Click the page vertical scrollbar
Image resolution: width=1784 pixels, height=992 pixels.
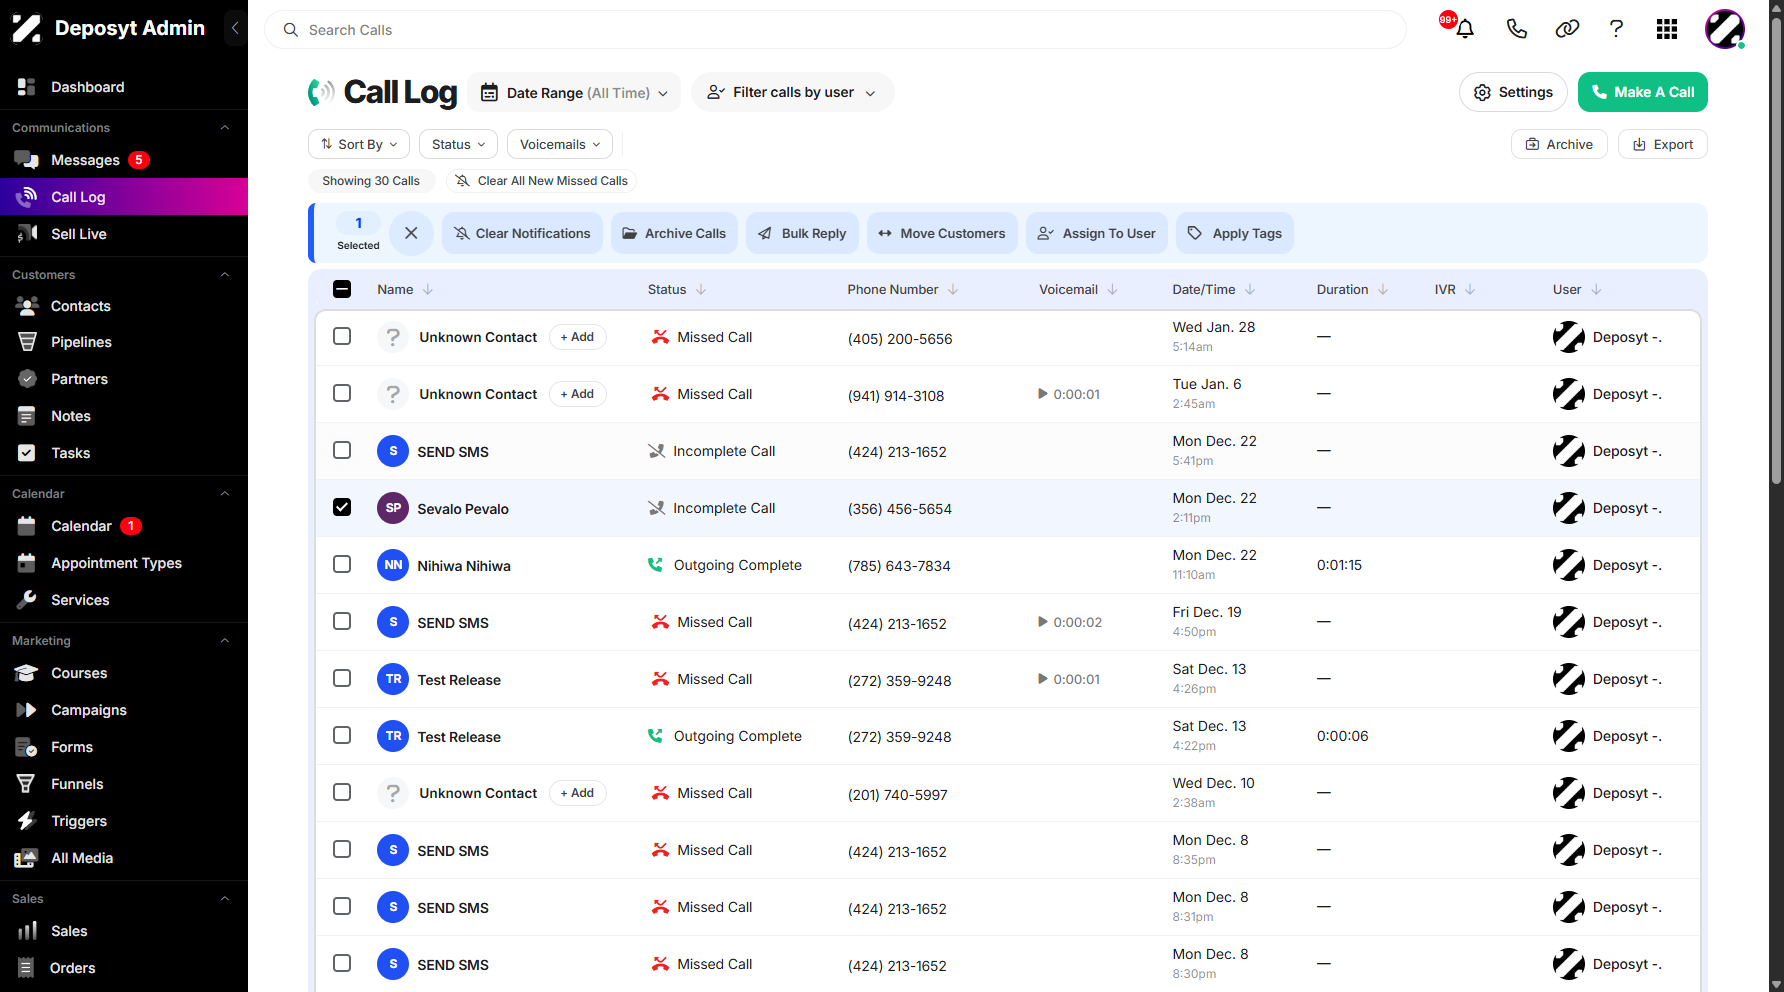pos(1776,250)
